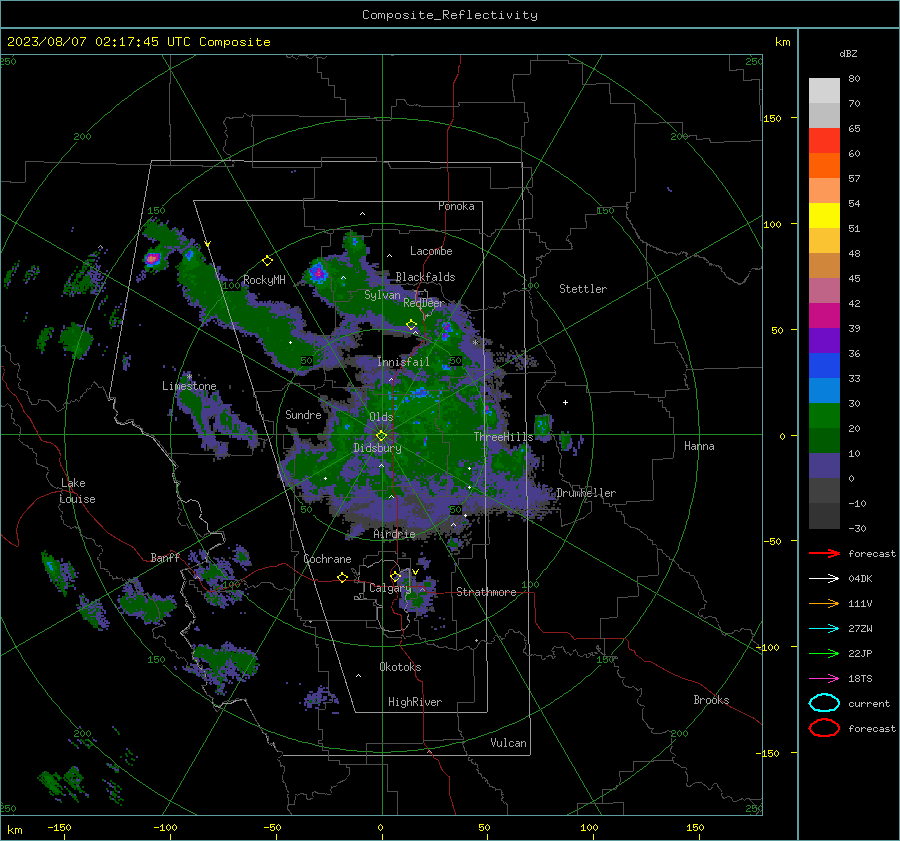Click the red swatch between 65 and 60 dBZ
Image resolution: width=900 pixels, height=841 pixels.
pyautogui.click(x=824, y=141)
